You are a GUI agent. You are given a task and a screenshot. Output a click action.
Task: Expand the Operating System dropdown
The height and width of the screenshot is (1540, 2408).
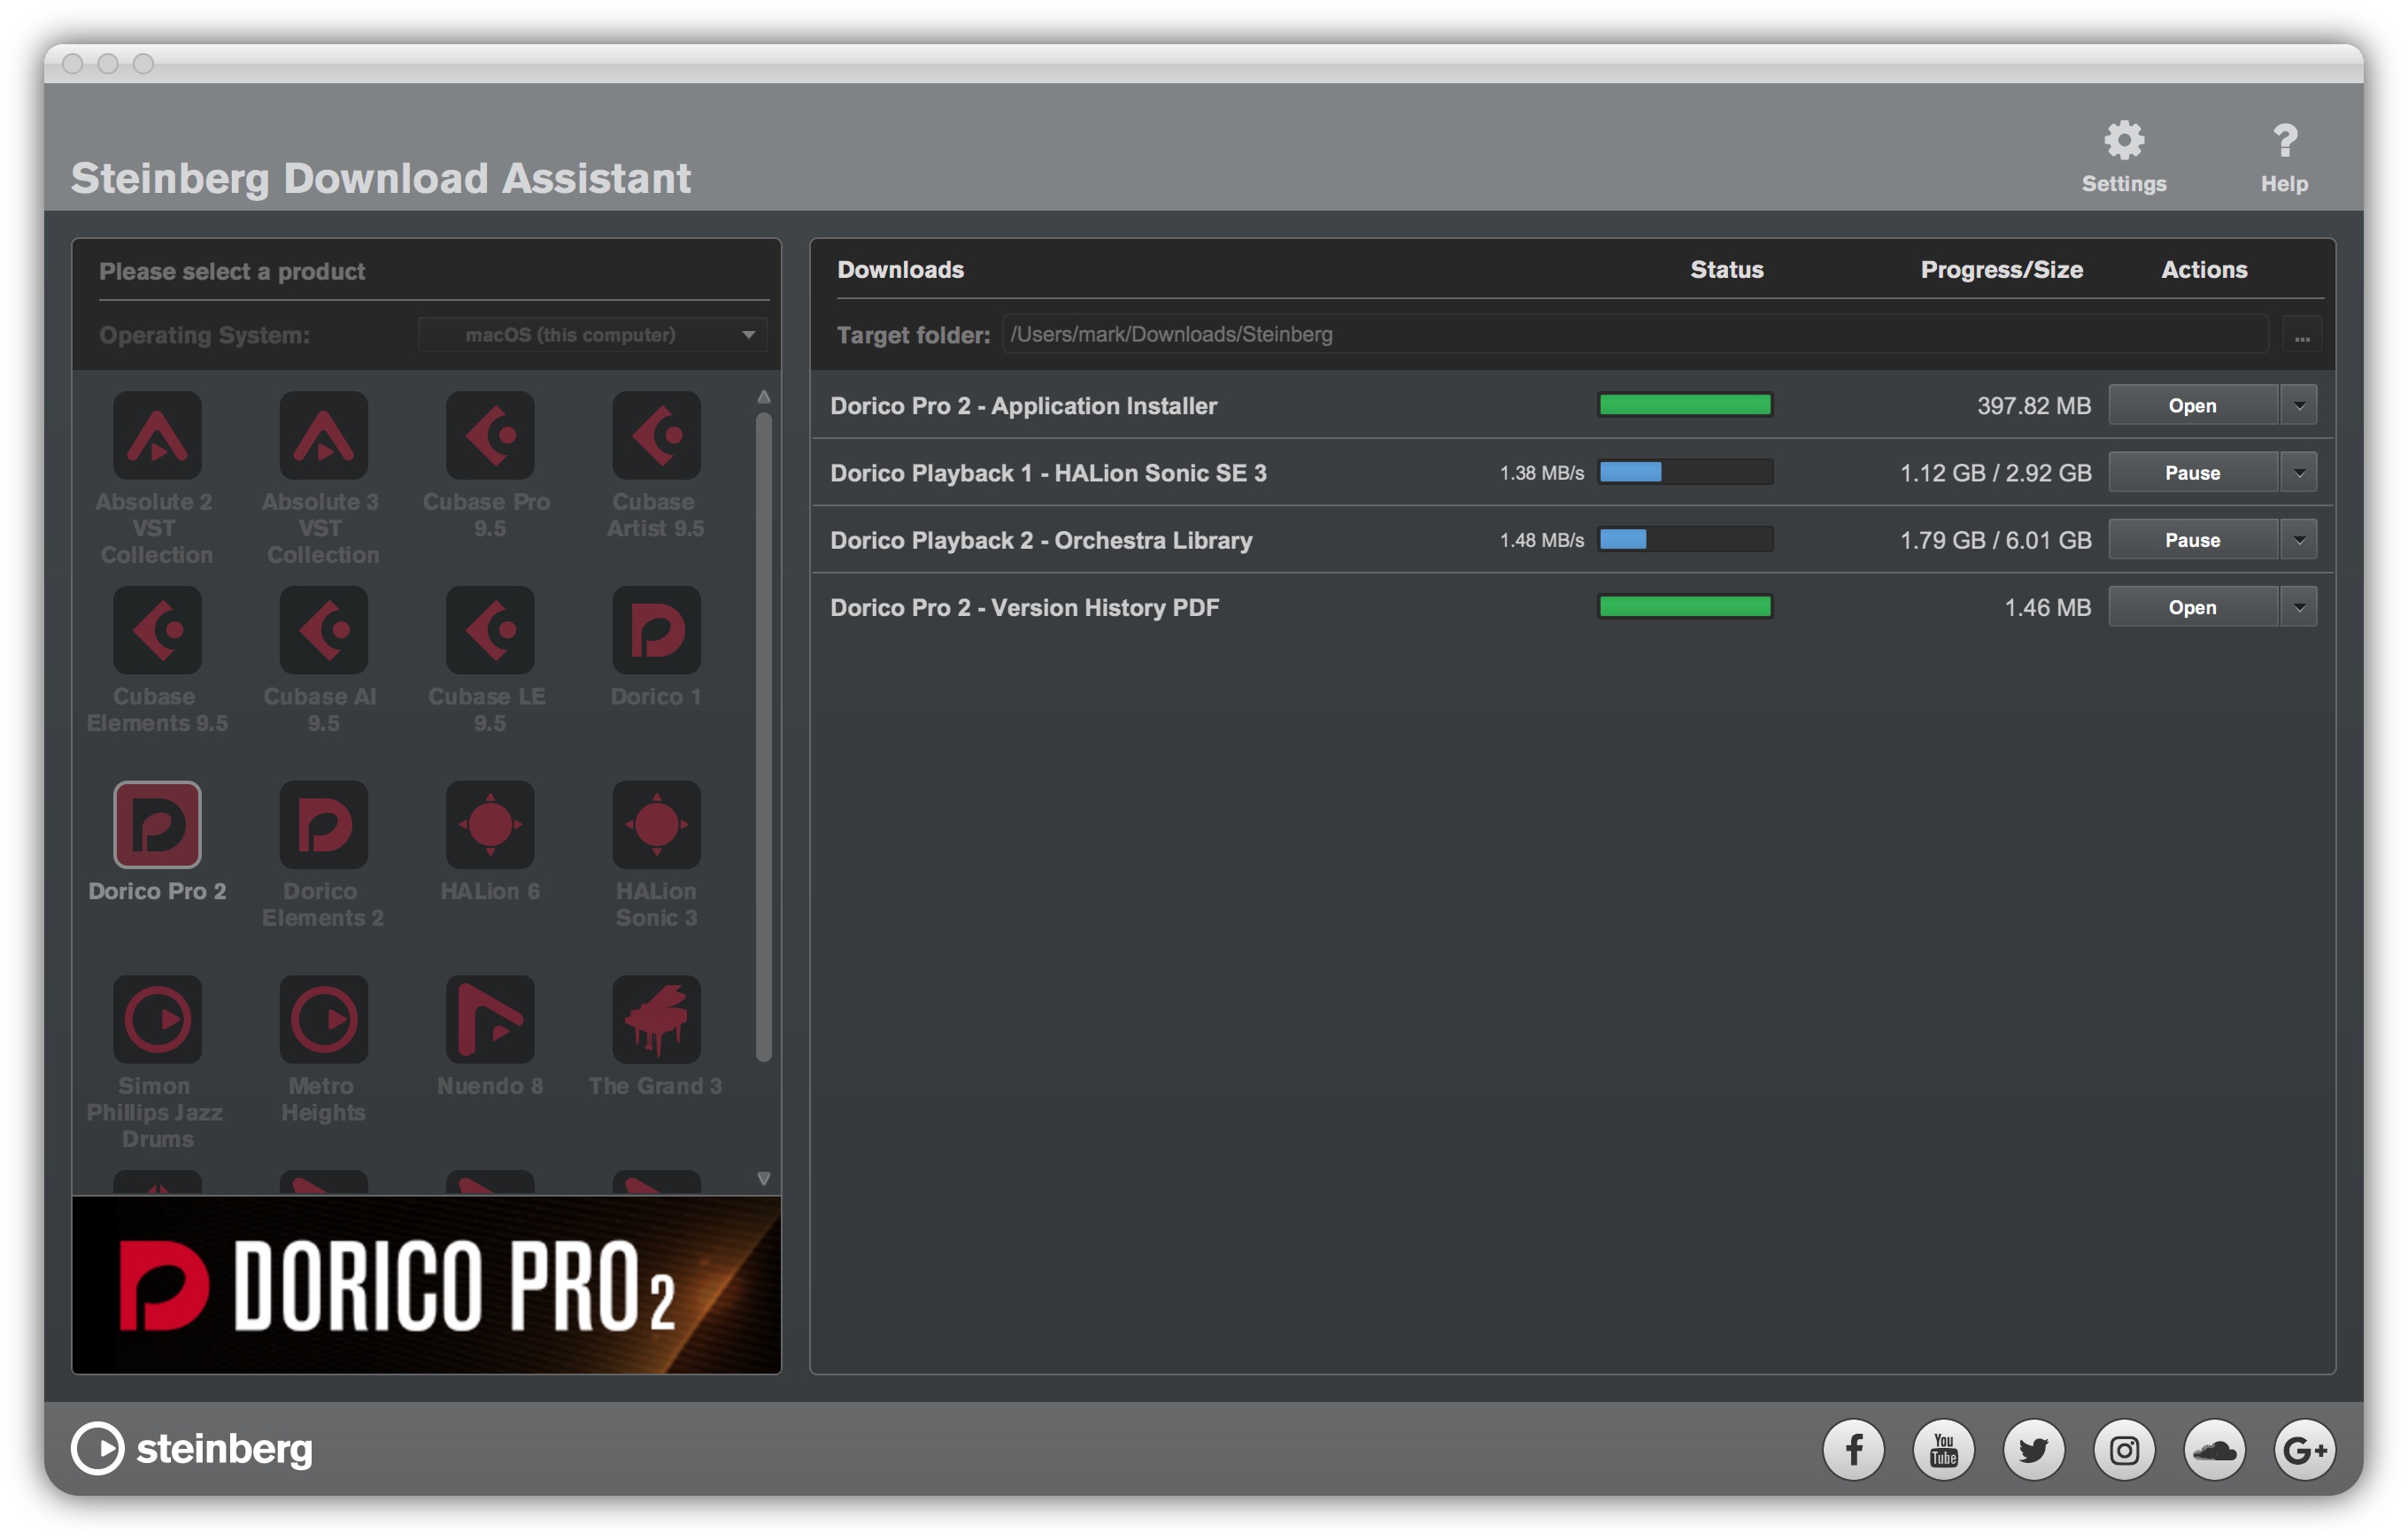point(593,335)
